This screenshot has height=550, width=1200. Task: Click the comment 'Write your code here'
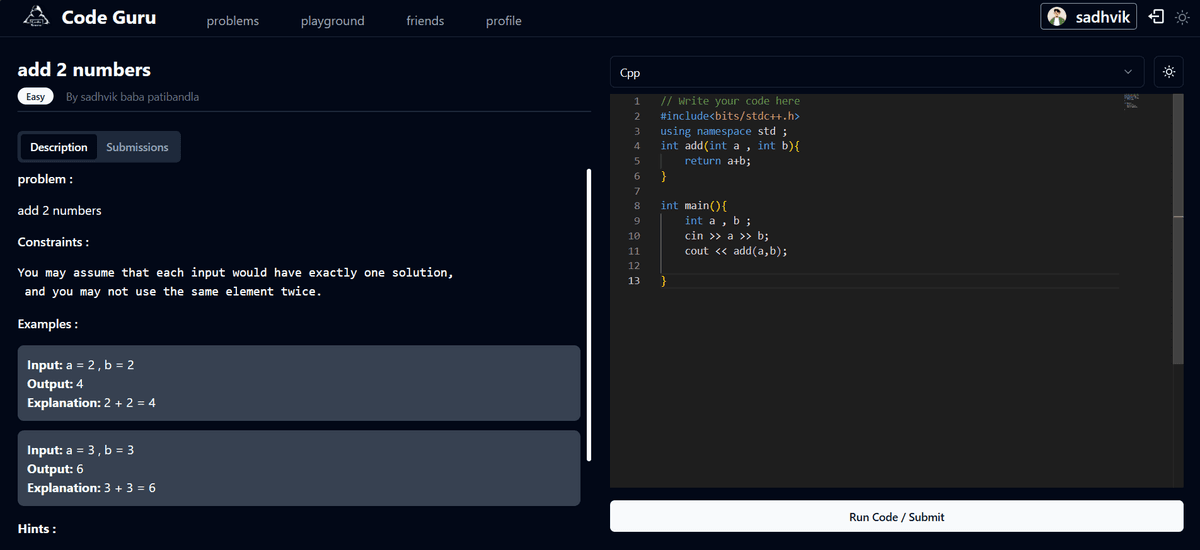[x=739, y=101]
